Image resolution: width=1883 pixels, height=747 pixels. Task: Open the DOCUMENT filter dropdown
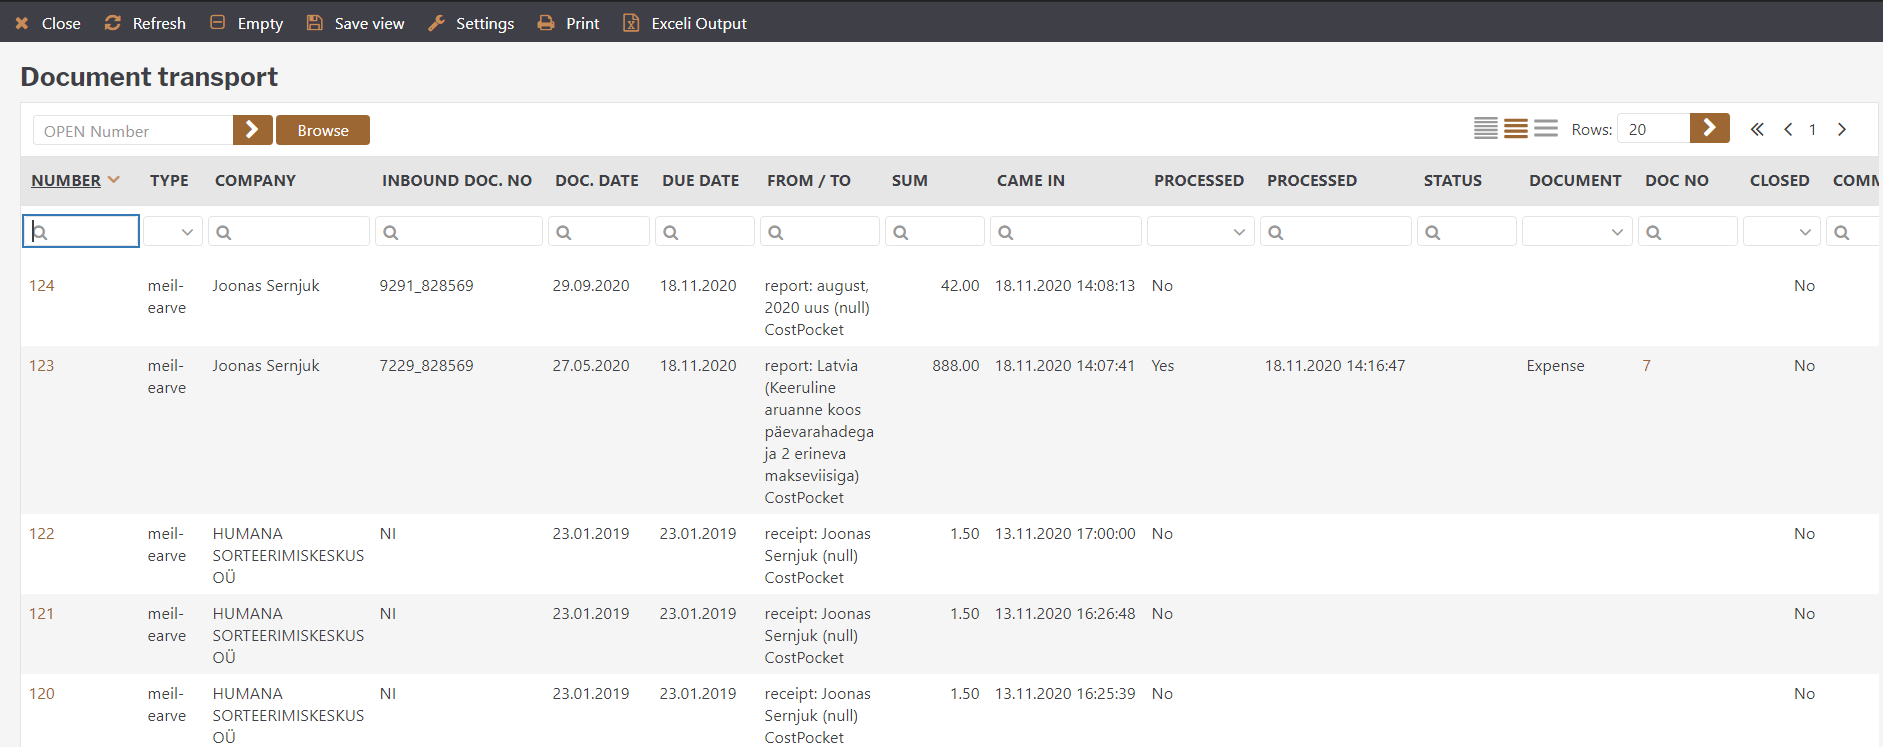point(1577,232)
